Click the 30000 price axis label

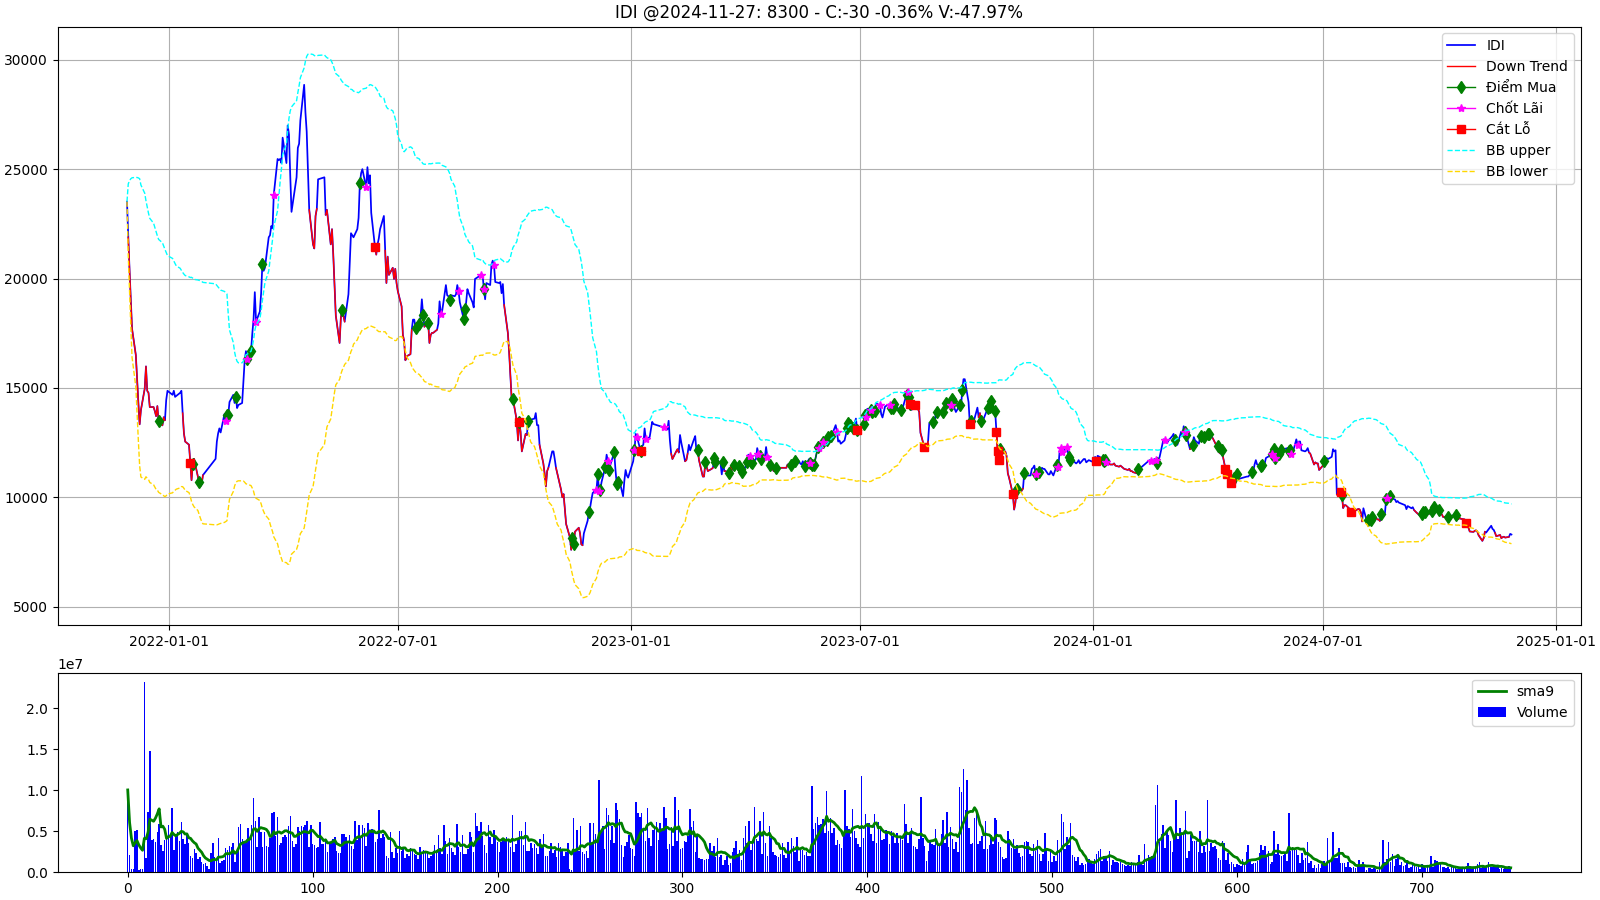pos(26,60)
